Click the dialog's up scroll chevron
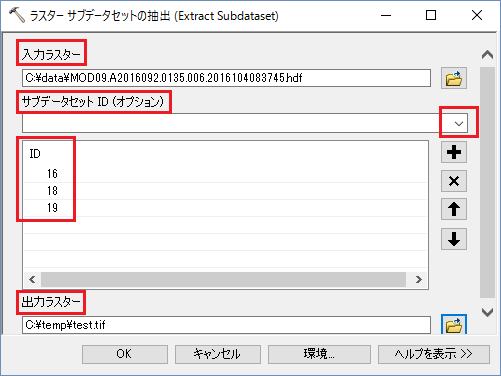Screen dimensions: 501x376 point(487,54)
